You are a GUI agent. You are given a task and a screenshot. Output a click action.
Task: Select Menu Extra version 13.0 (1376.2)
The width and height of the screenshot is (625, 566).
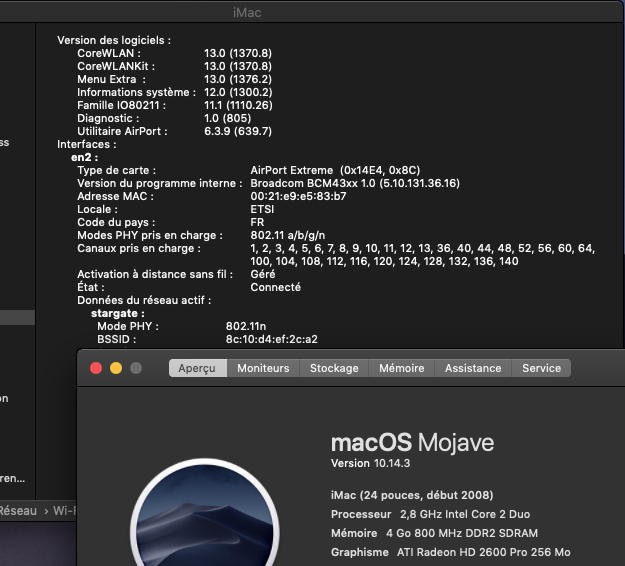(x=238, y=79)
